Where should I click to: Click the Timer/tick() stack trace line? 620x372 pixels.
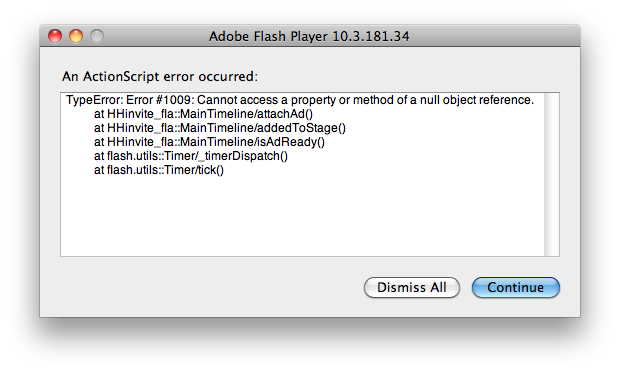click(159, 170)
